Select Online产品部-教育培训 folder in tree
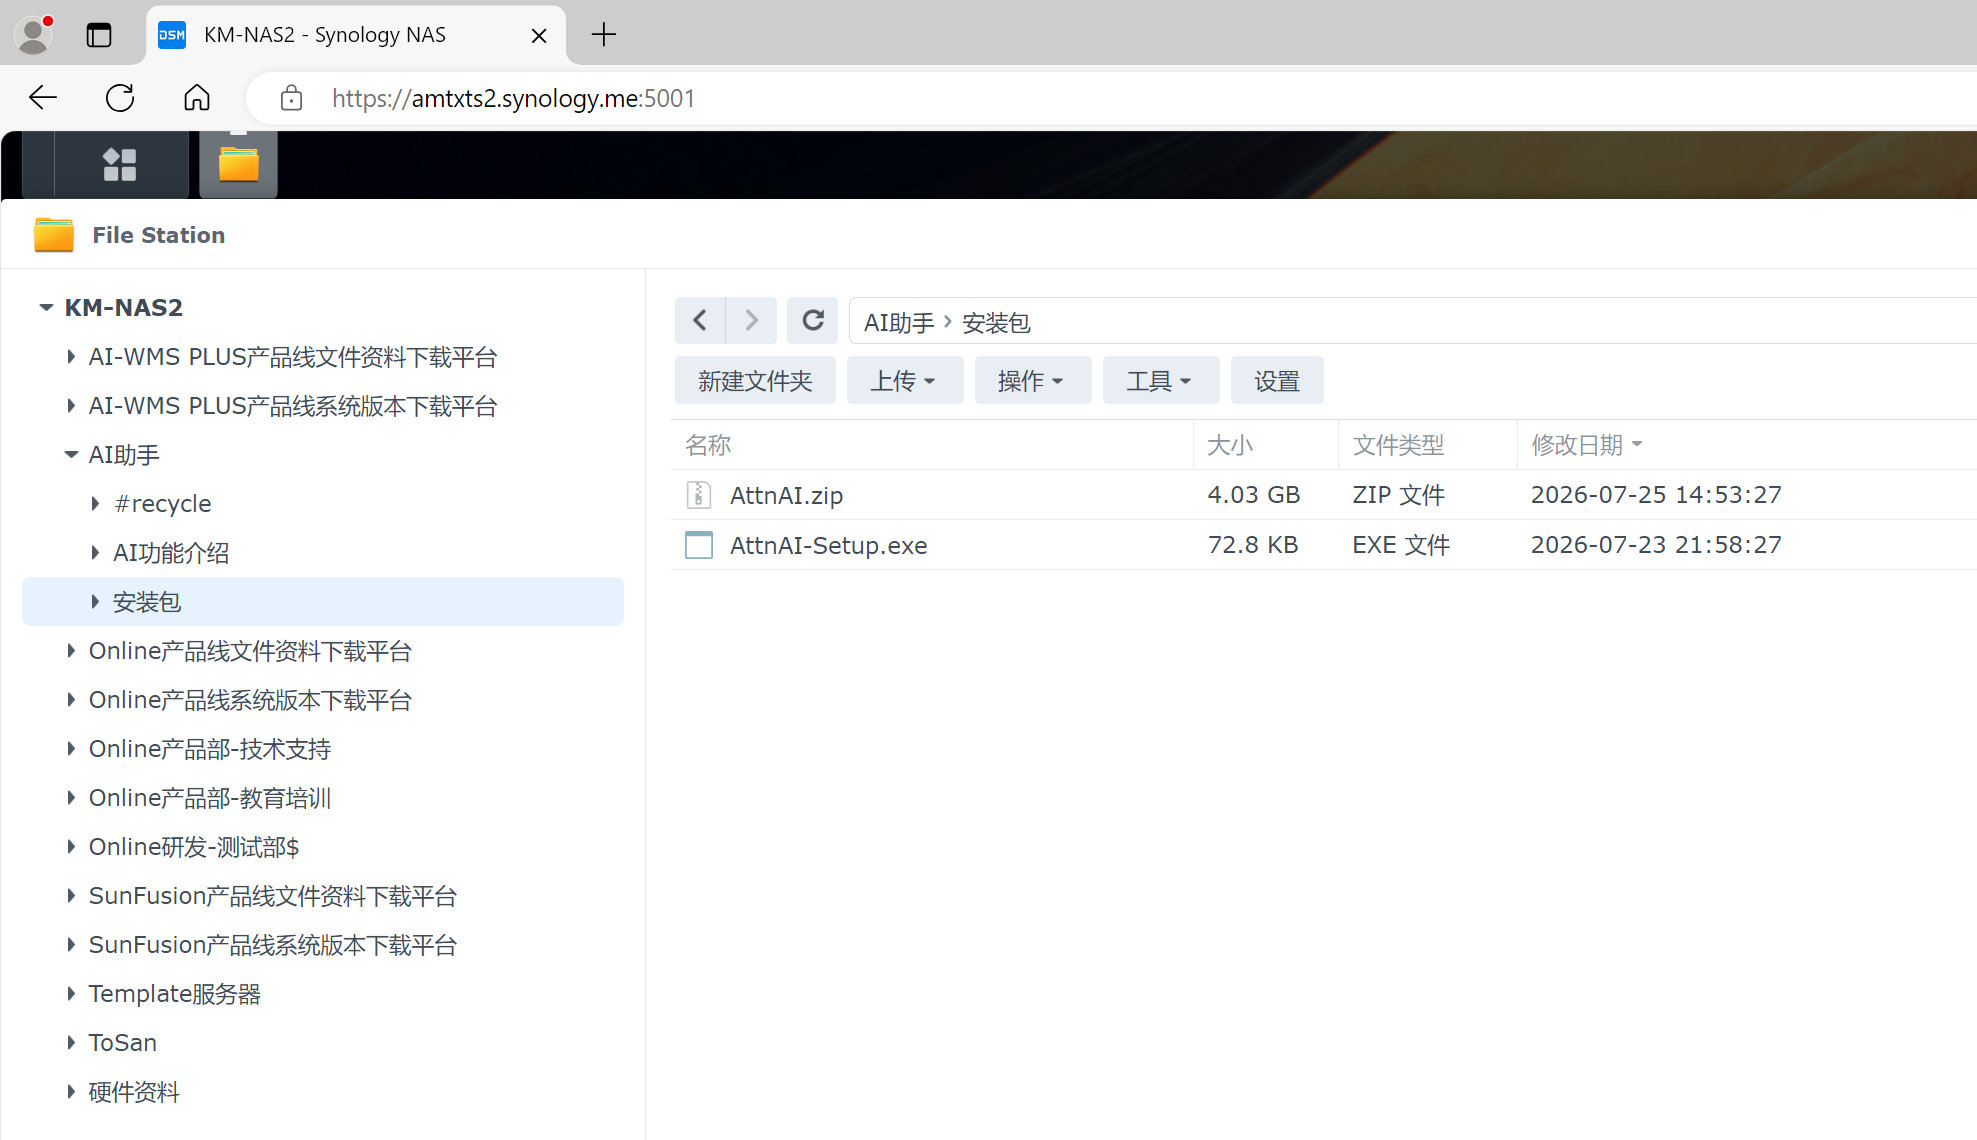1977x1140 pixels. (210, 798)
